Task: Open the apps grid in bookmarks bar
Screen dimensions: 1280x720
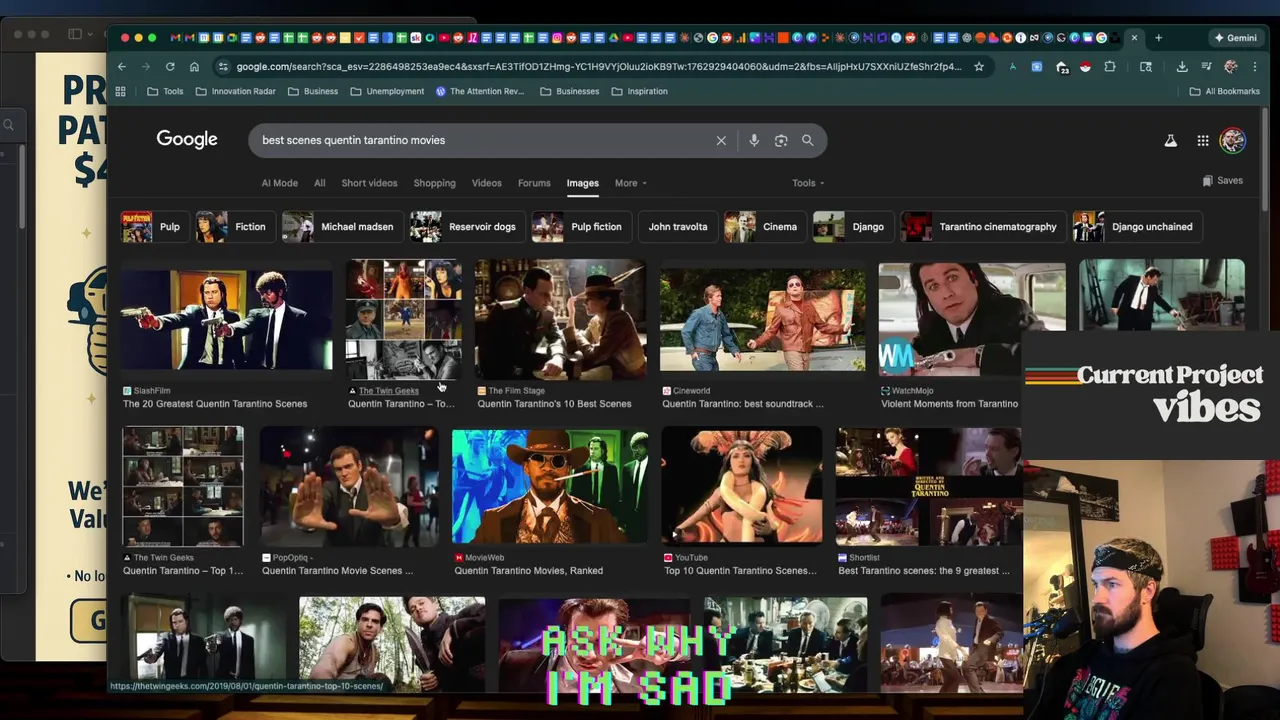Action: pyautogui.click(x=121, y=91)
